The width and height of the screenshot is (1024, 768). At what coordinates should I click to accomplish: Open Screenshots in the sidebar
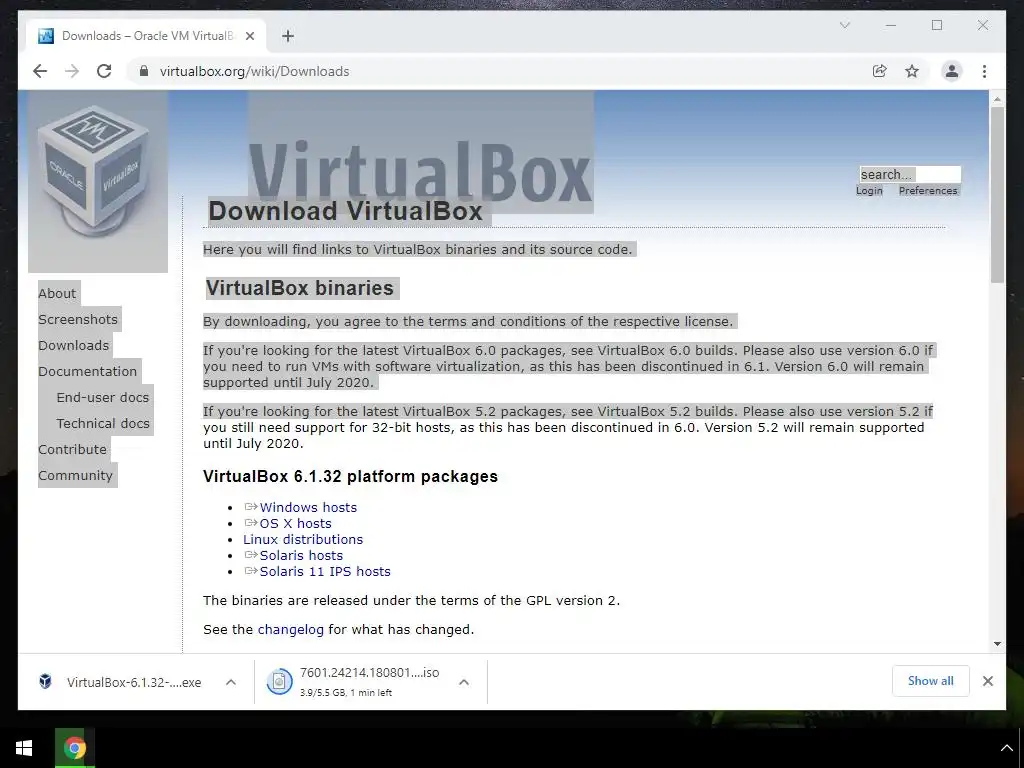click(x=78, y=319)
